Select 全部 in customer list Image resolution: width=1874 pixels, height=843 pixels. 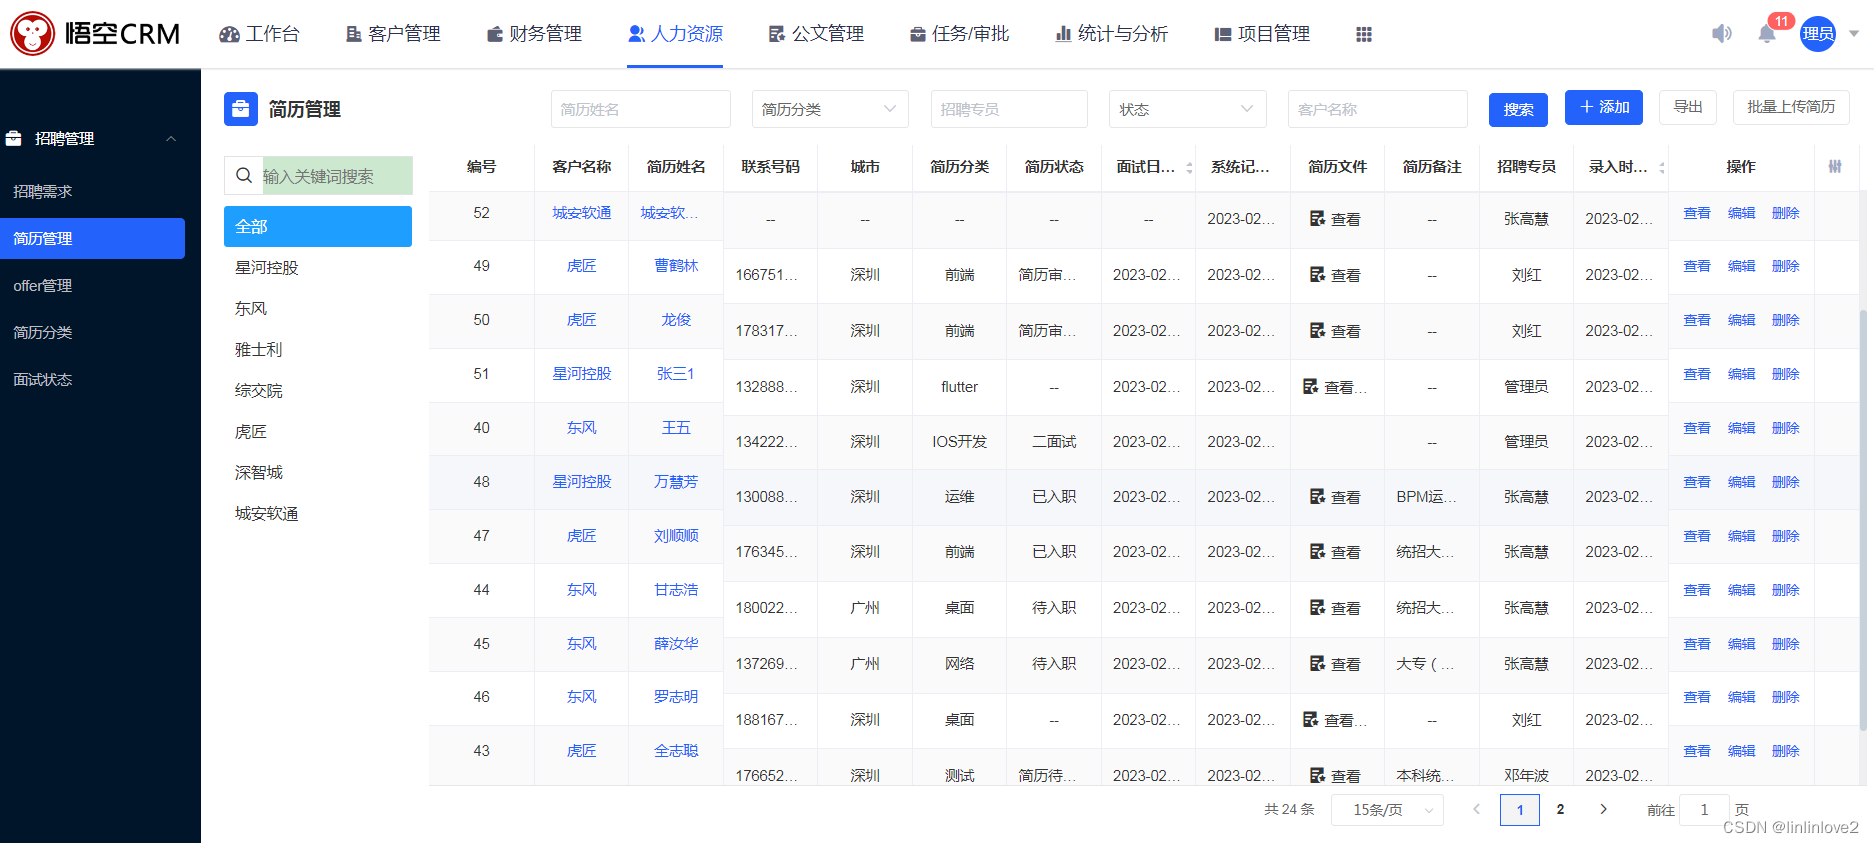[318, 227]
